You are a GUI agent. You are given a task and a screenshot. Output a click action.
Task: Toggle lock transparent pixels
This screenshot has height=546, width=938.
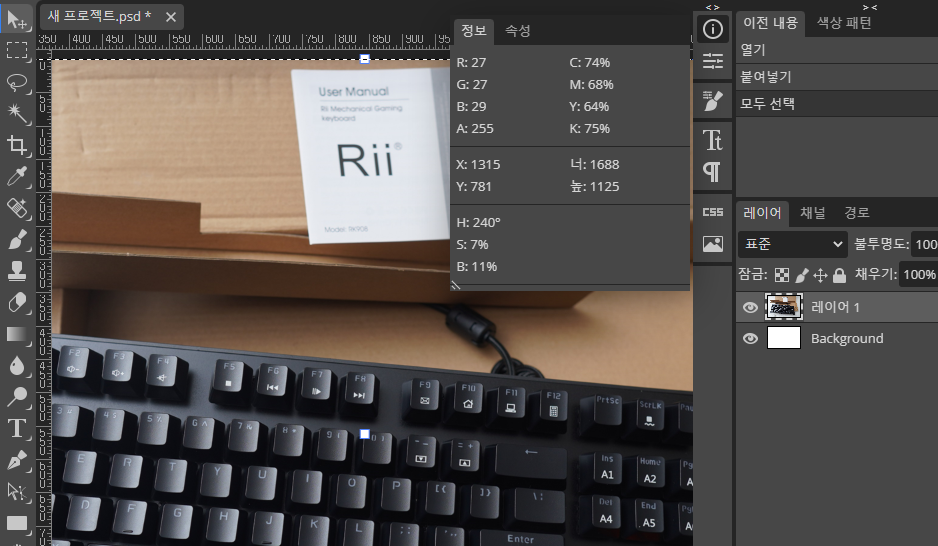(782, 275)
